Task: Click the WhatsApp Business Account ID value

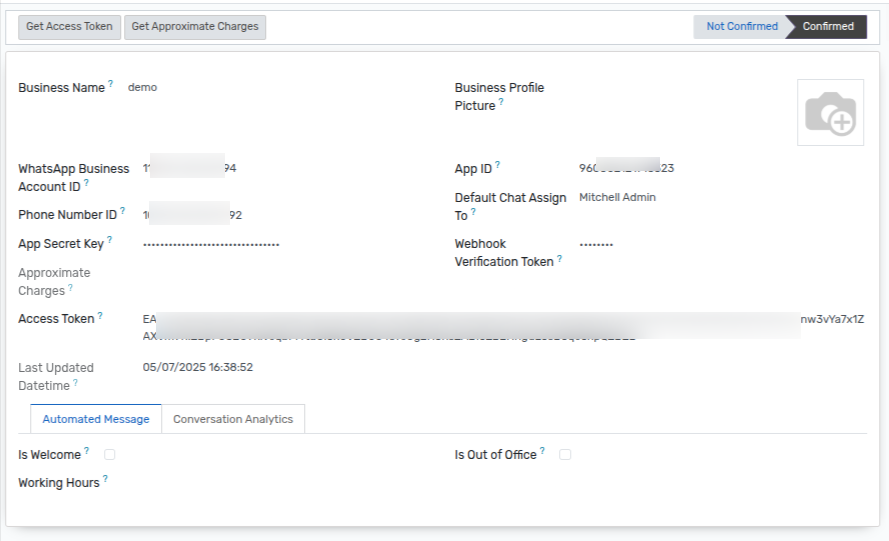Action: [x=189, y=168]
